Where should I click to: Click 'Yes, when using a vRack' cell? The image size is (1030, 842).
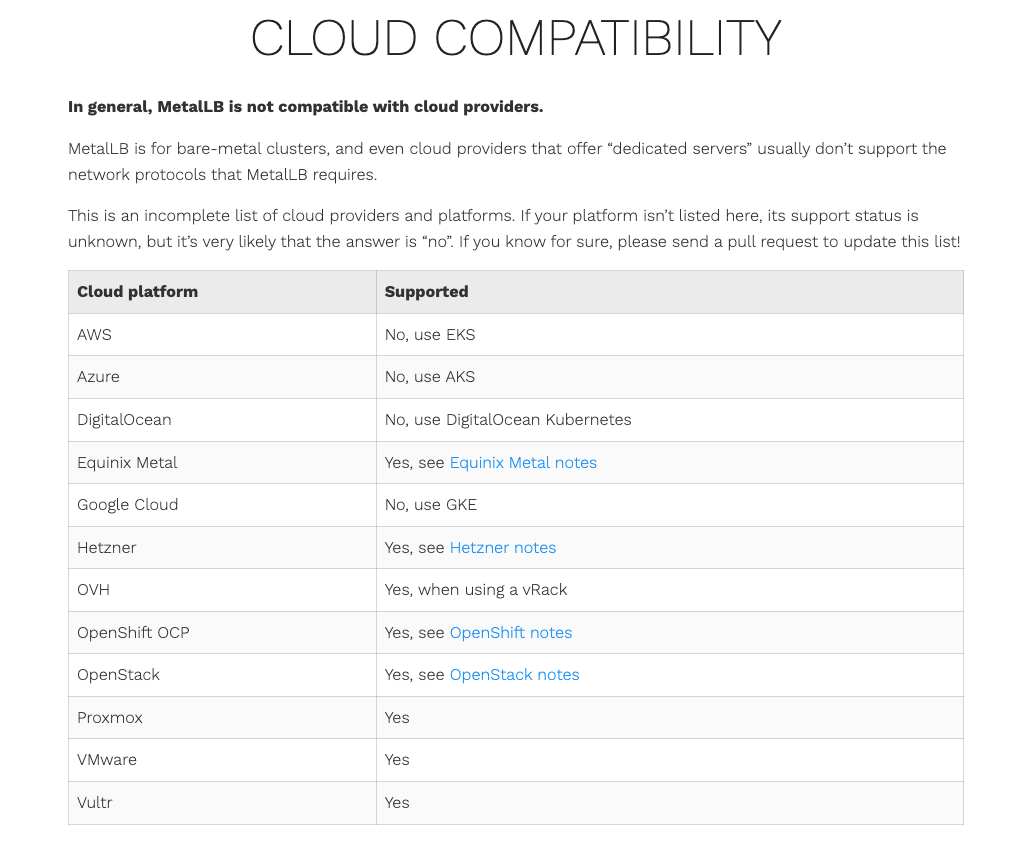(x=669, y=590)
